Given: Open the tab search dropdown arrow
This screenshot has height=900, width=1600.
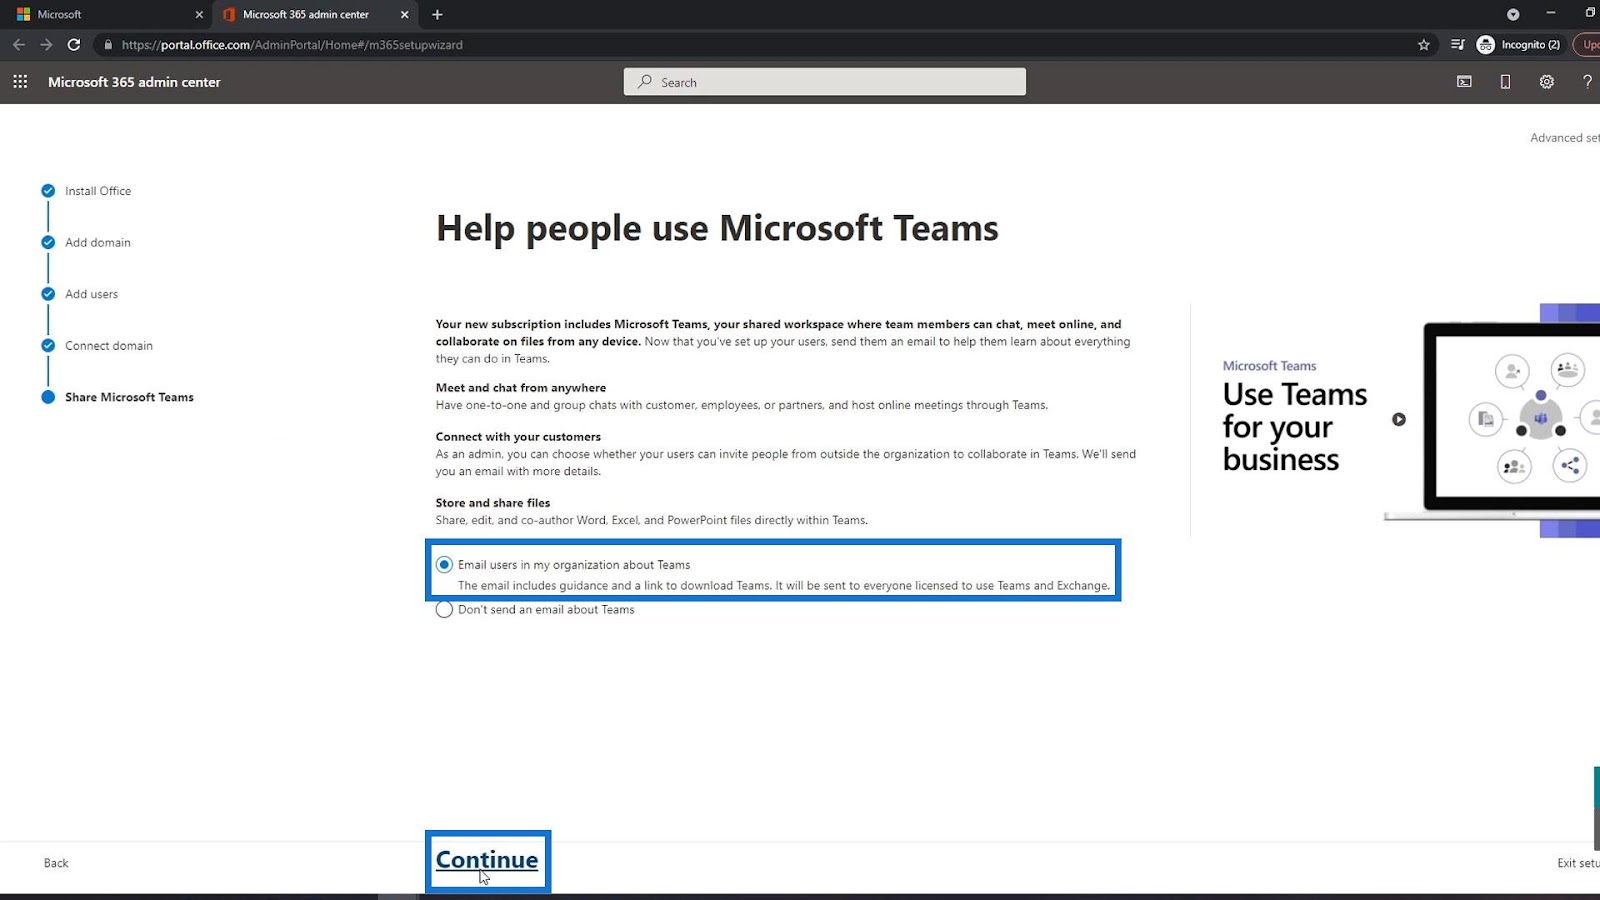Looking at the screenshot, I should [x=1513, y=15].
